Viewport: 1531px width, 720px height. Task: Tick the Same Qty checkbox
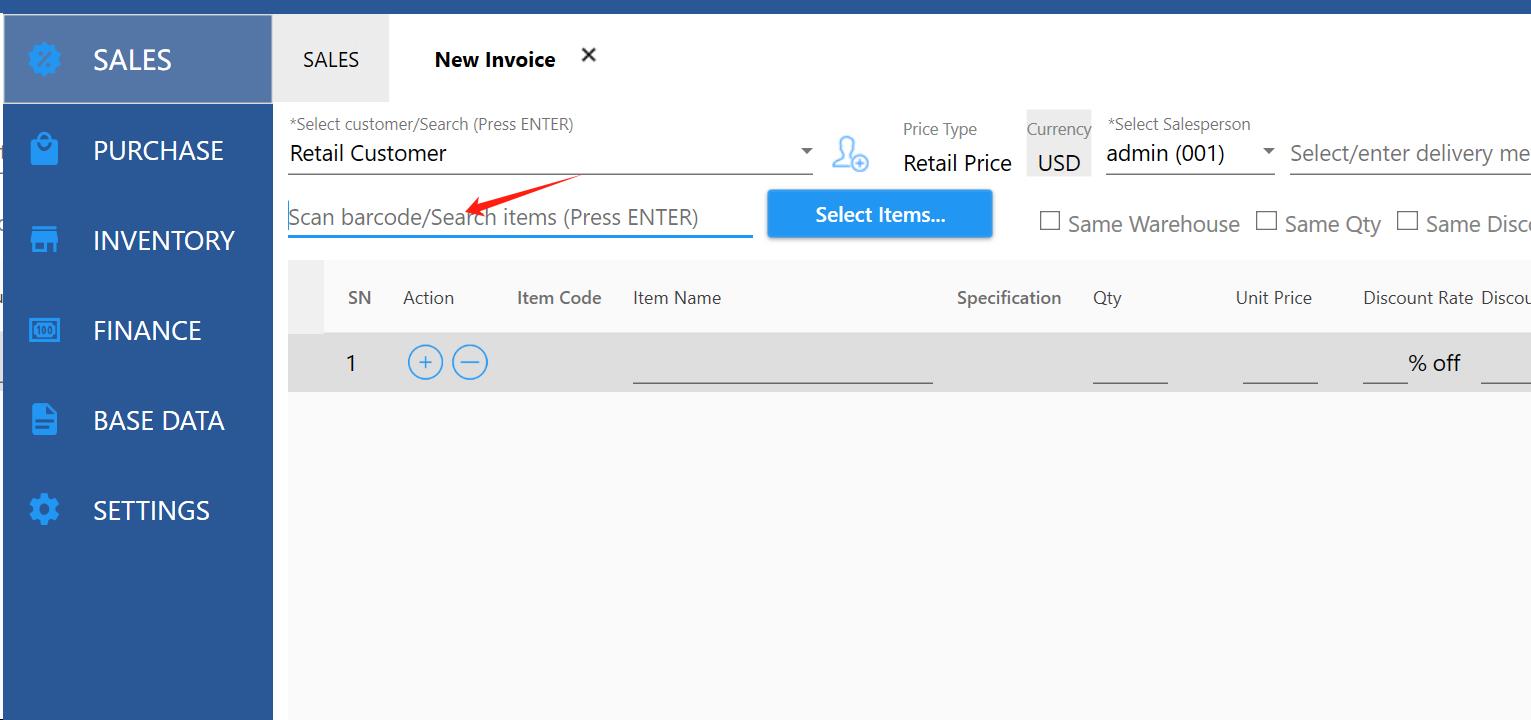click(1267, 221)
